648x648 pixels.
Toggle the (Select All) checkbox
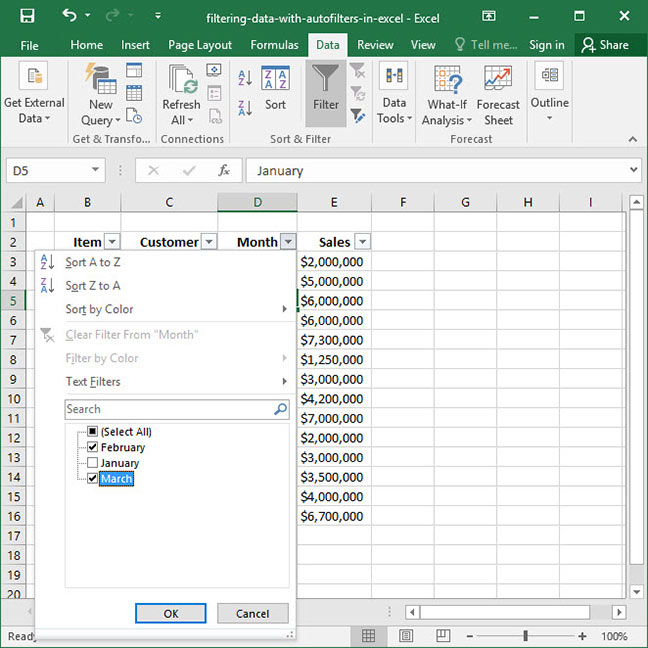pos(92,432)
